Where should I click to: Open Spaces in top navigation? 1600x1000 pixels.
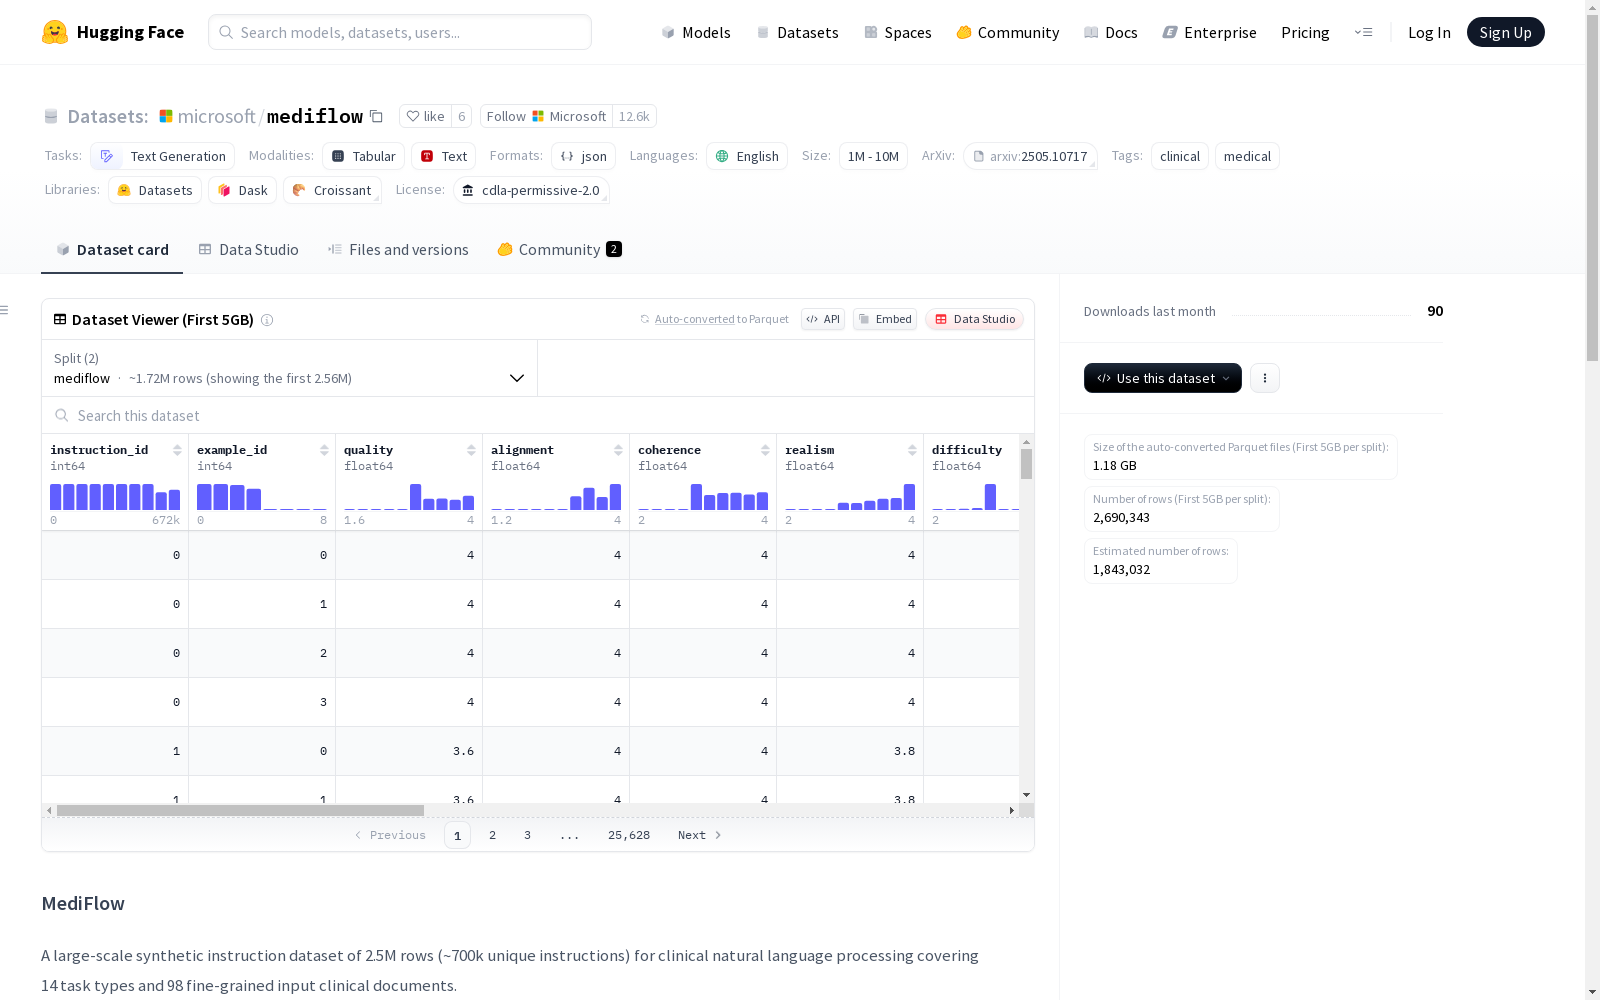point(898,32)
